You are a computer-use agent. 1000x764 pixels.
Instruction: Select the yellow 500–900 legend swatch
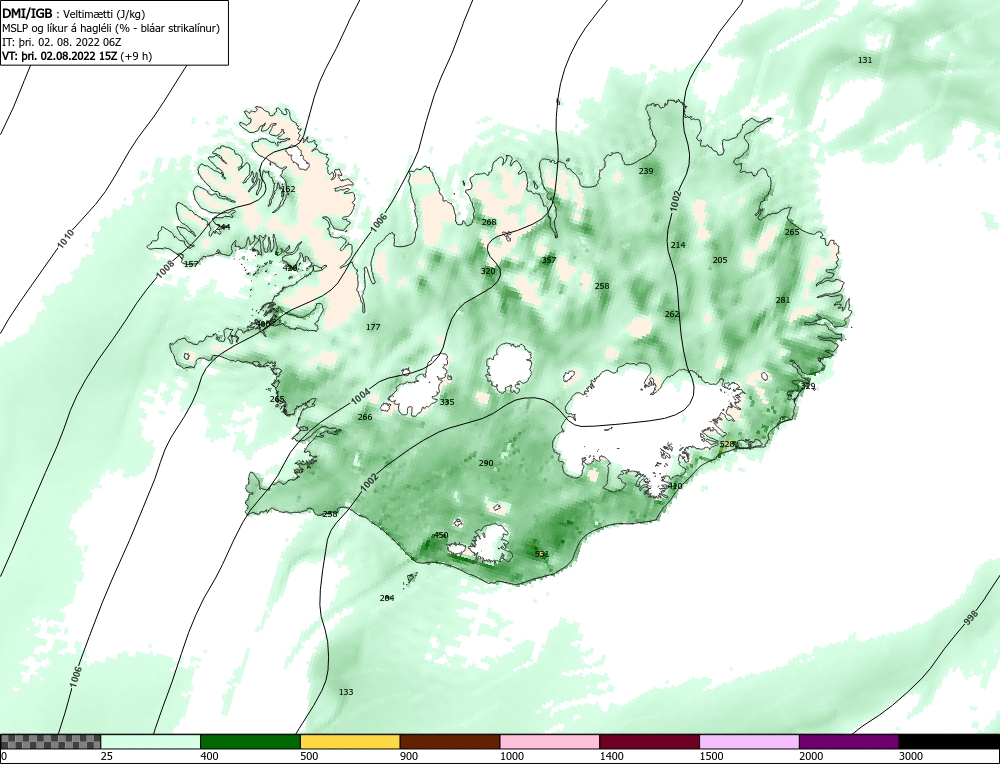(x=350, y=742)
